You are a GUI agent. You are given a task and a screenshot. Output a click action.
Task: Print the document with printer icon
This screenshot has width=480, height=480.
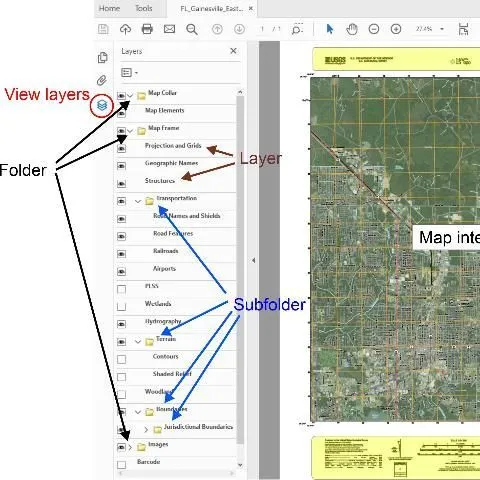147,29
